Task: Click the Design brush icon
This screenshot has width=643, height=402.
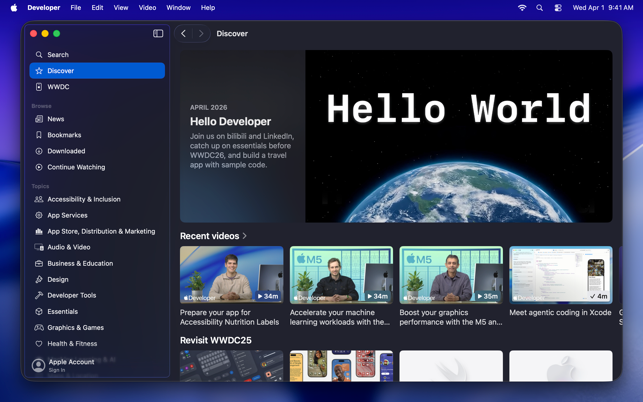Action: tap(39, 279)
